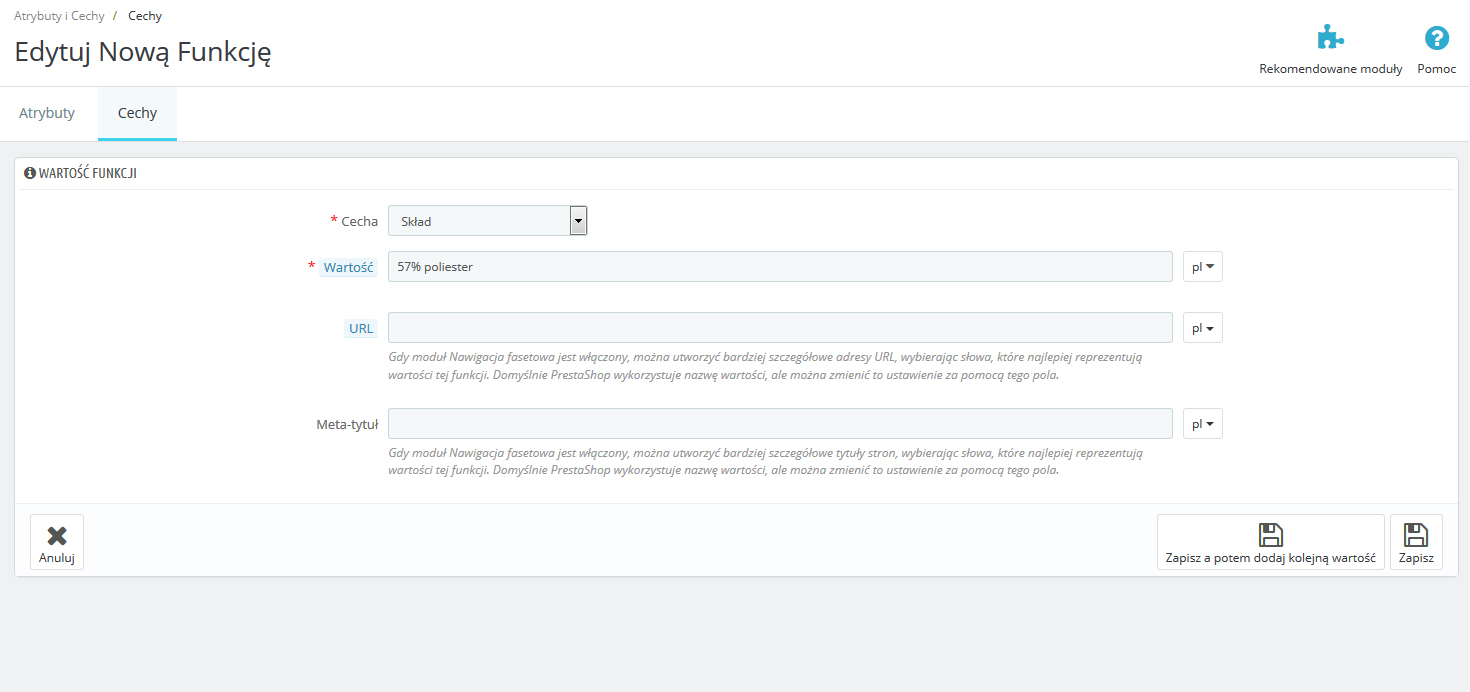Viewport: 1470px width, 692px height.
Task: Click floppy icon to save and add another value
Action: click(x=1270, y=535)
